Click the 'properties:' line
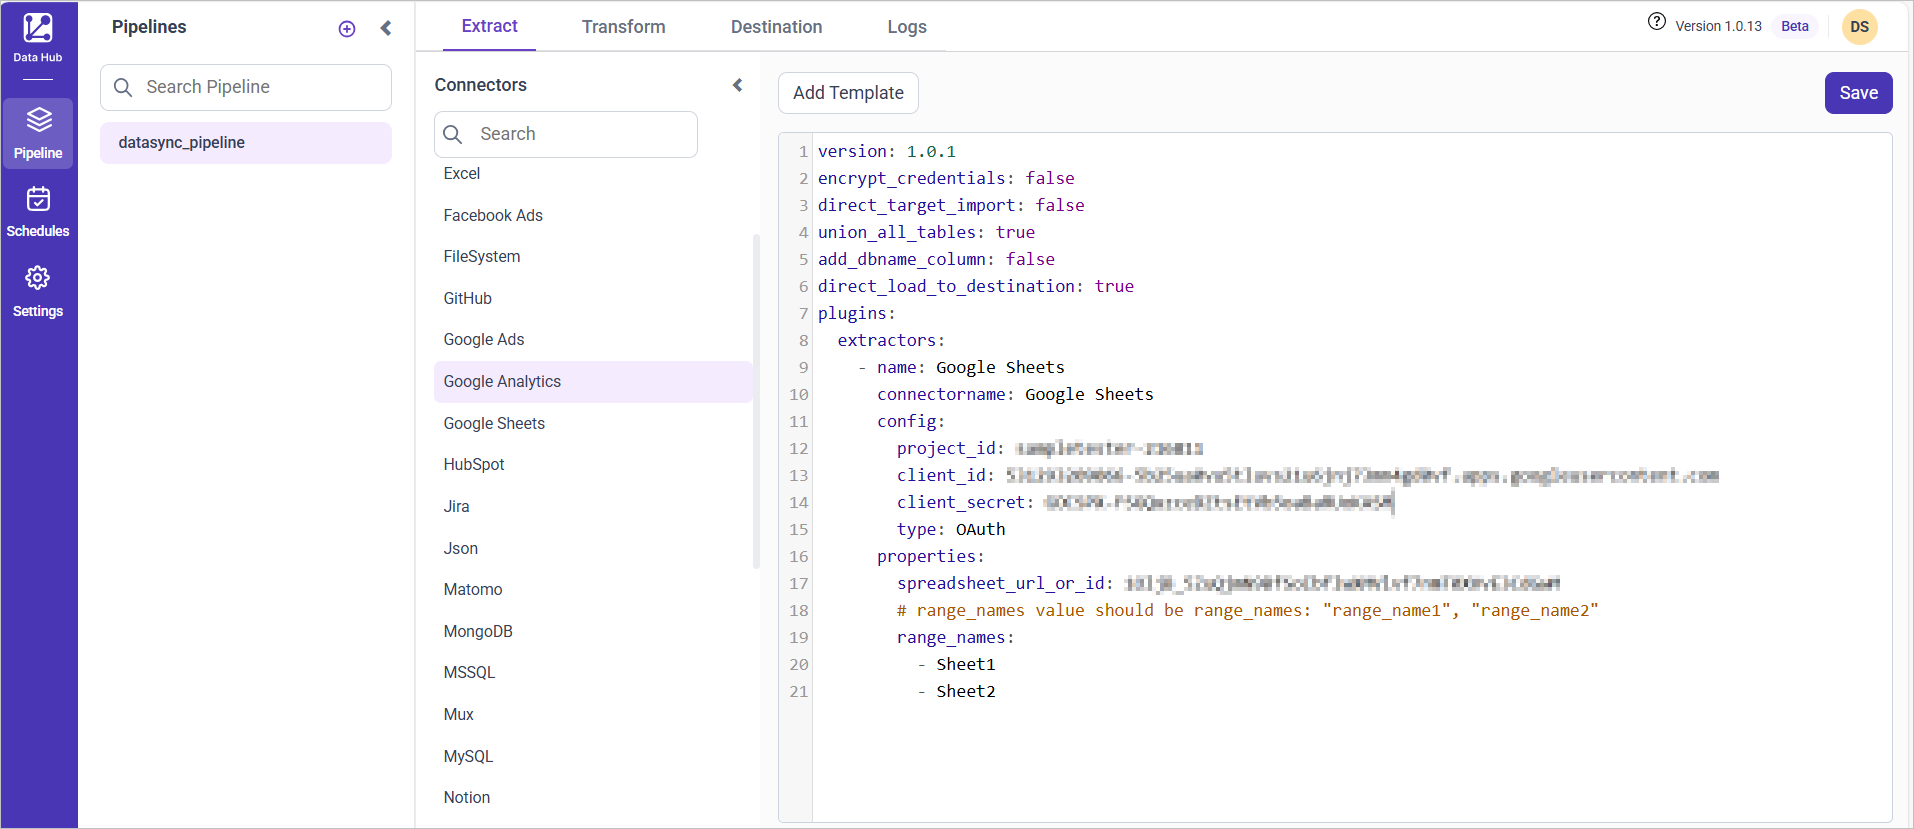1914x829 pixels. tap(931, 557)
